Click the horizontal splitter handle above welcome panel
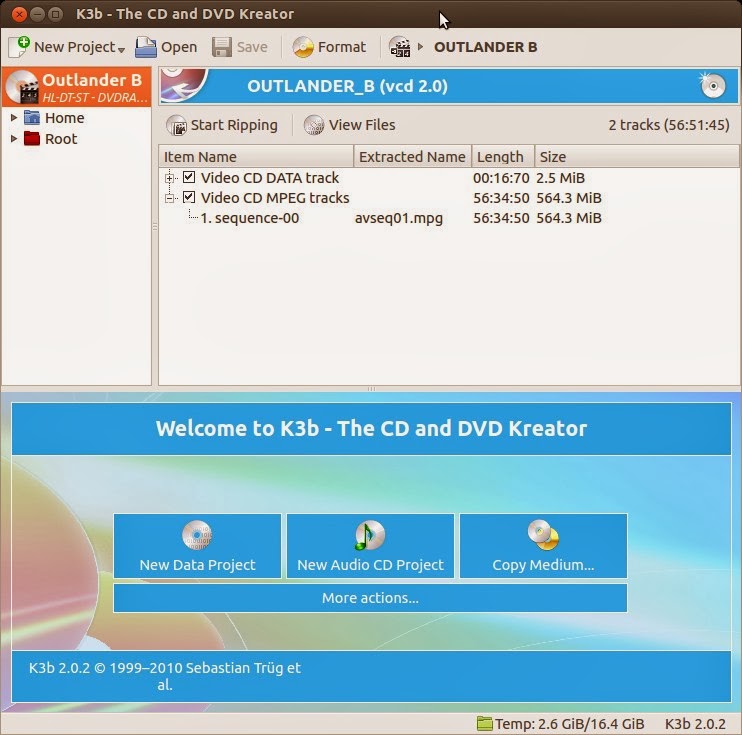Image resolution: width=742 pixels, height=735 pixels. pyautogui.click(x=371, y=389)
